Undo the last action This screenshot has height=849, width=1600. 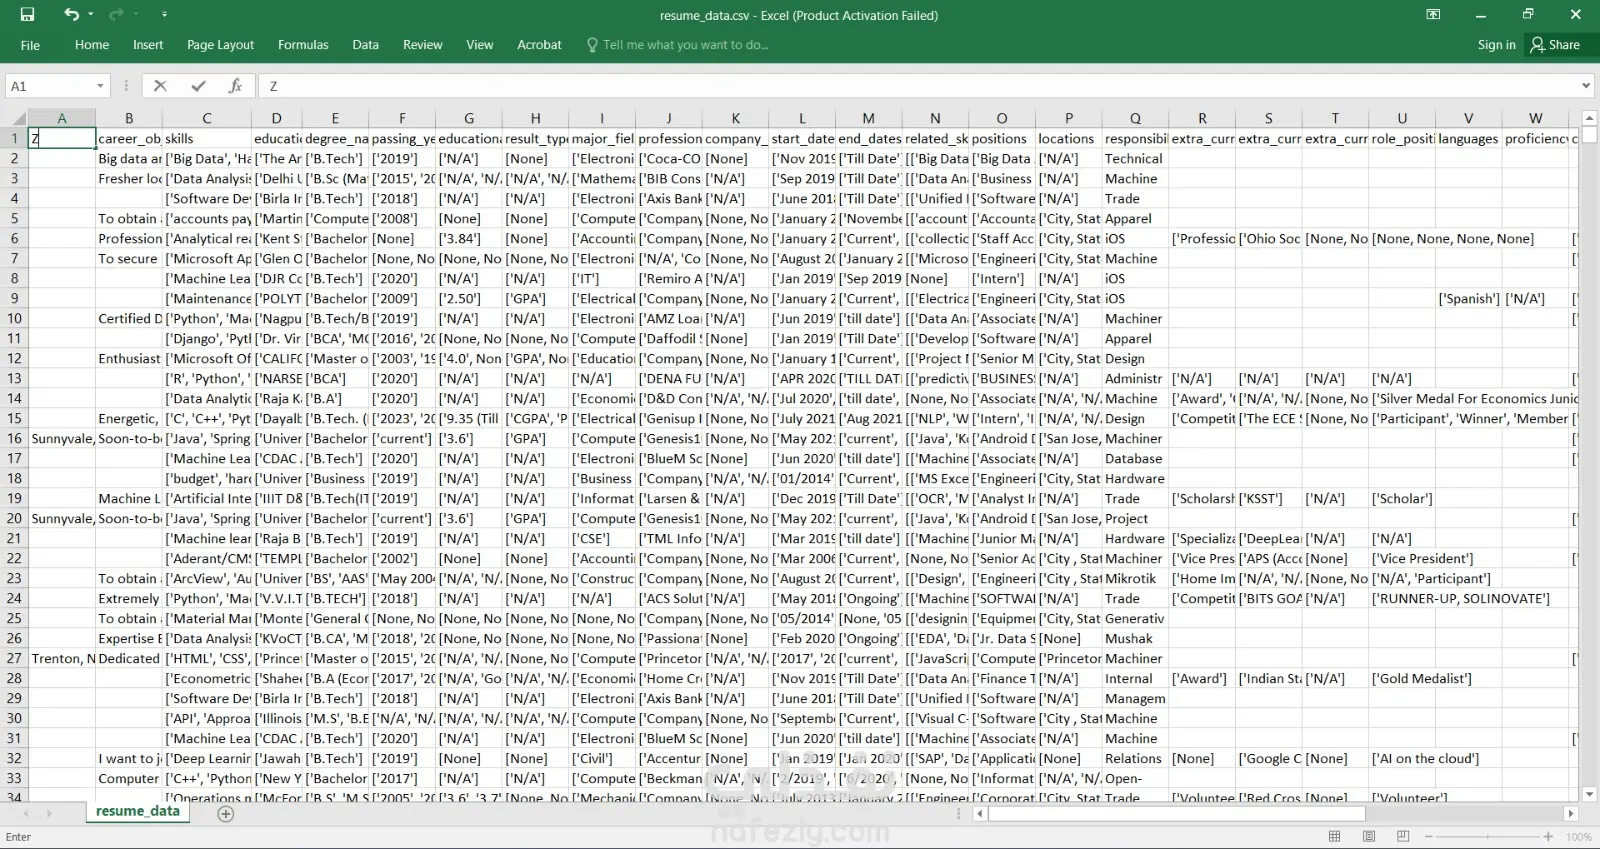point(71,15)
